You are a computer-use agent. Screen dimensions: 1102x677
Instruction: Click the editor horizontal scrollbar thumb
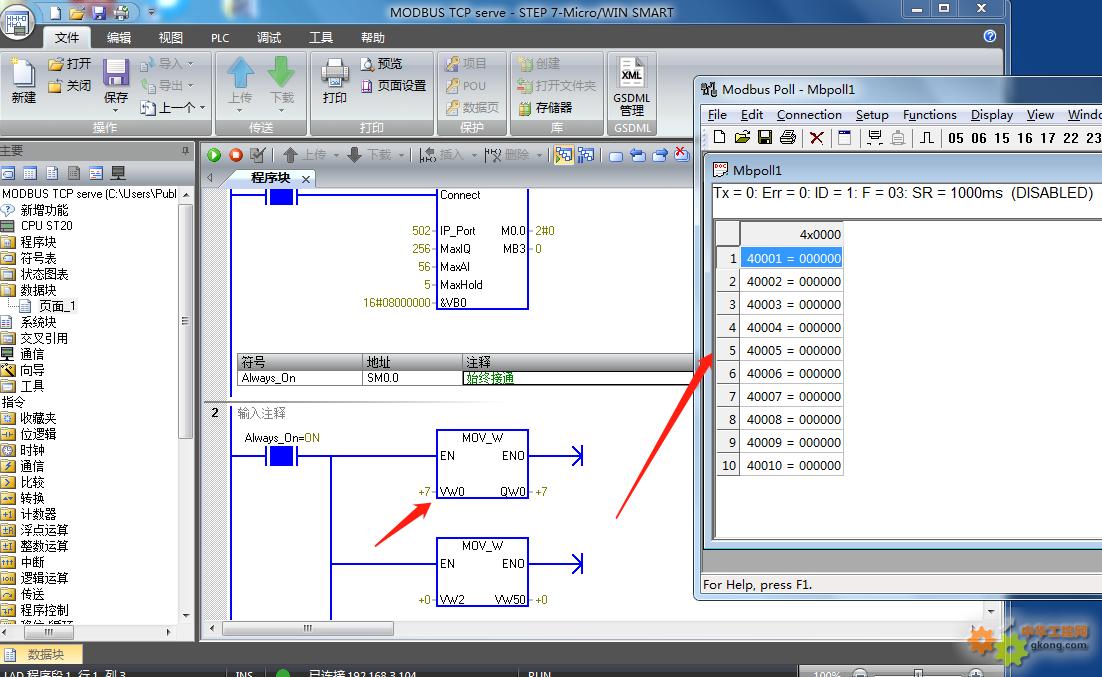pos(307,628)
